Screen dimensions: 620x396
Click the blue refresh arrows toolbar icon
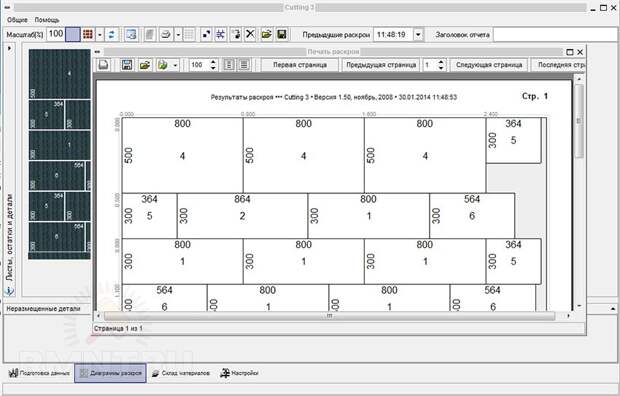[x=111, y=34]
